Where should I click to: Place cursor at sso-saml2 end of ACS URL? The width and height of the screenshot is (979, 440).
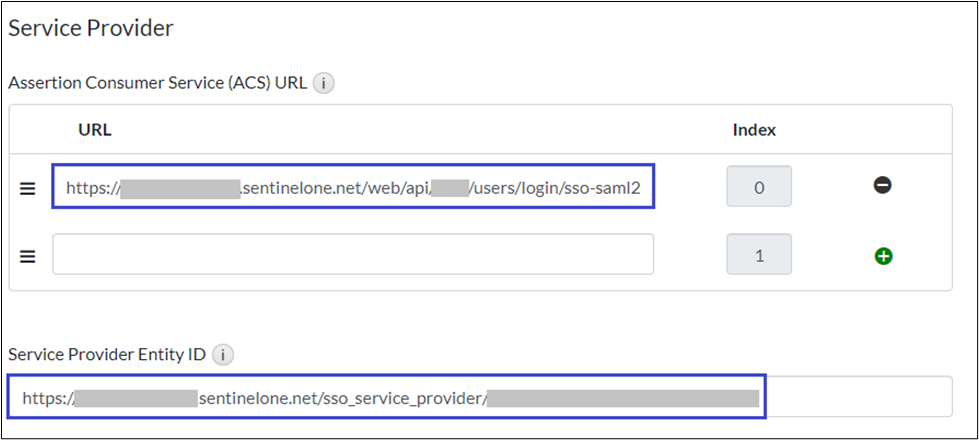[x=639, y=187]
